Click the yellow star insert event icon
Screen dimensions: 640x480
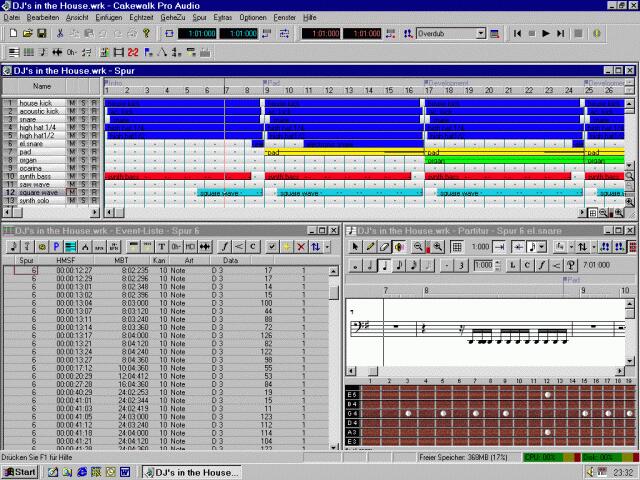click(x=287, y=247)
